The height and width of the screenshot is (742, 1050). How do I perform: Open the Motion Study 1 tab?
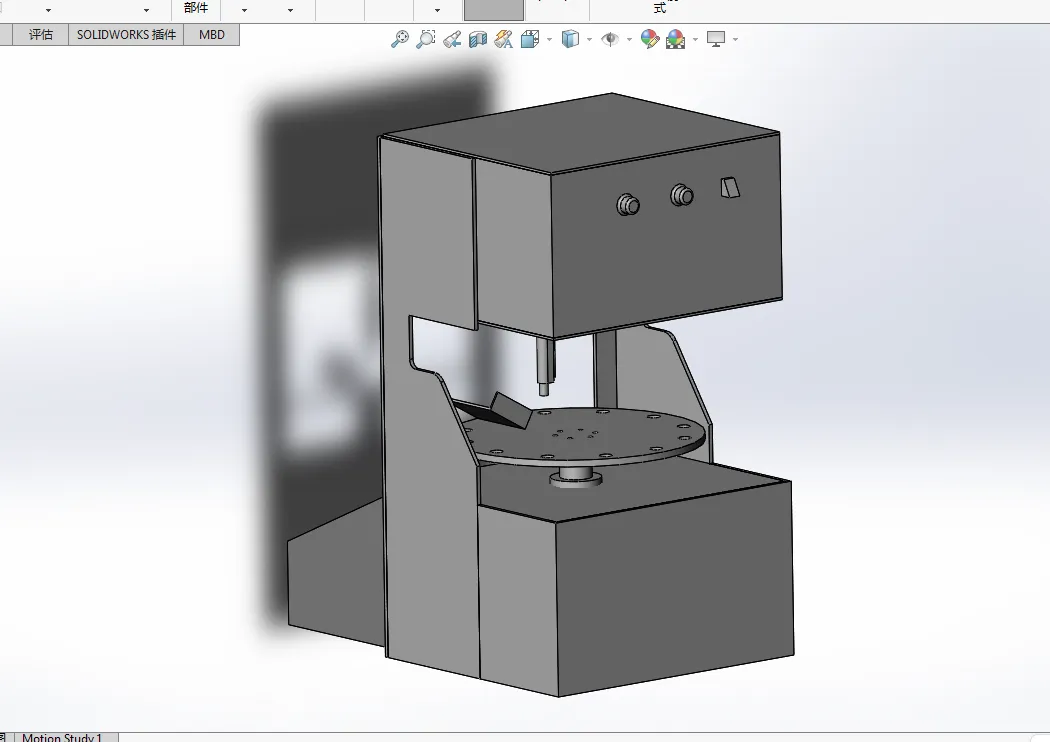[x=62, y=737]
